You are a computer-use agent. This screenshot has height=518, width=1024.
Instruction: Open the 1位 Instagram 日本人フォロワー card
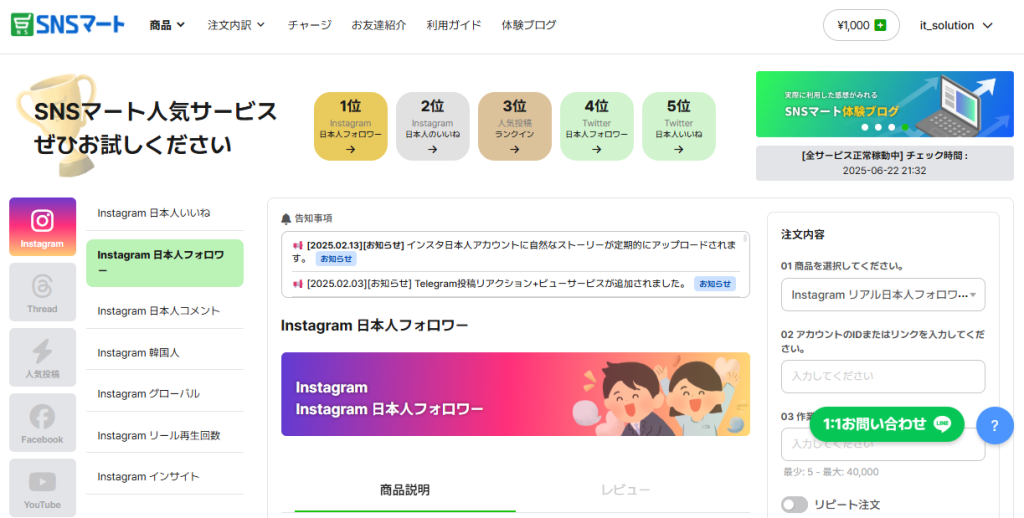coord(351,126)
